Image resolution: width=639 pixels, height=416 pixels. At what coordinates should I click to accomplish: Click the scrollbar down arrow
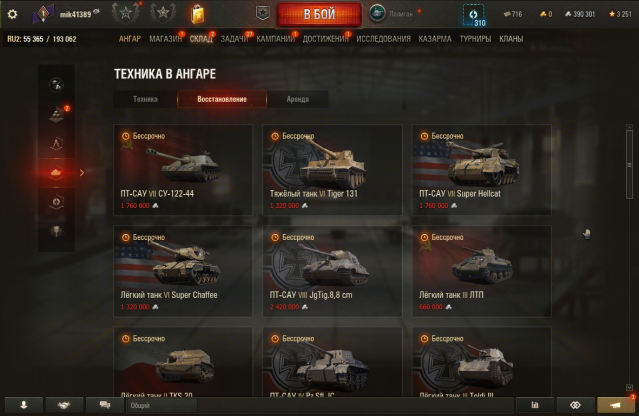pos(629,387)
